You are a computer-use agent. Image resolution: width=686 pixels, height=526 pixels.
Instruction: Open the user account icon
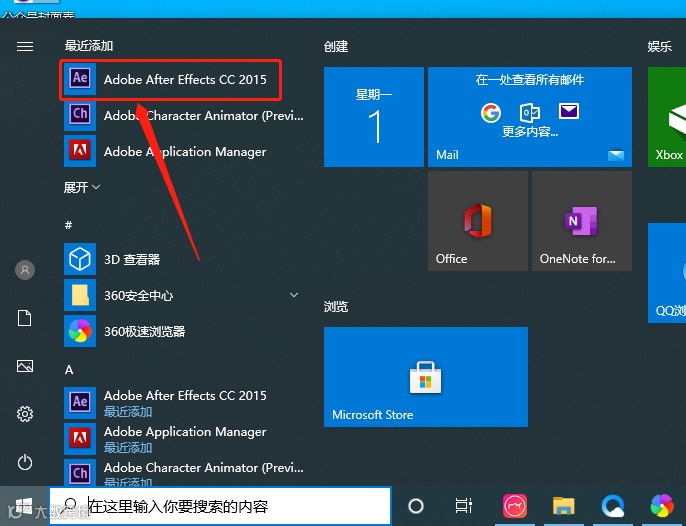click(x=25, y=270)
